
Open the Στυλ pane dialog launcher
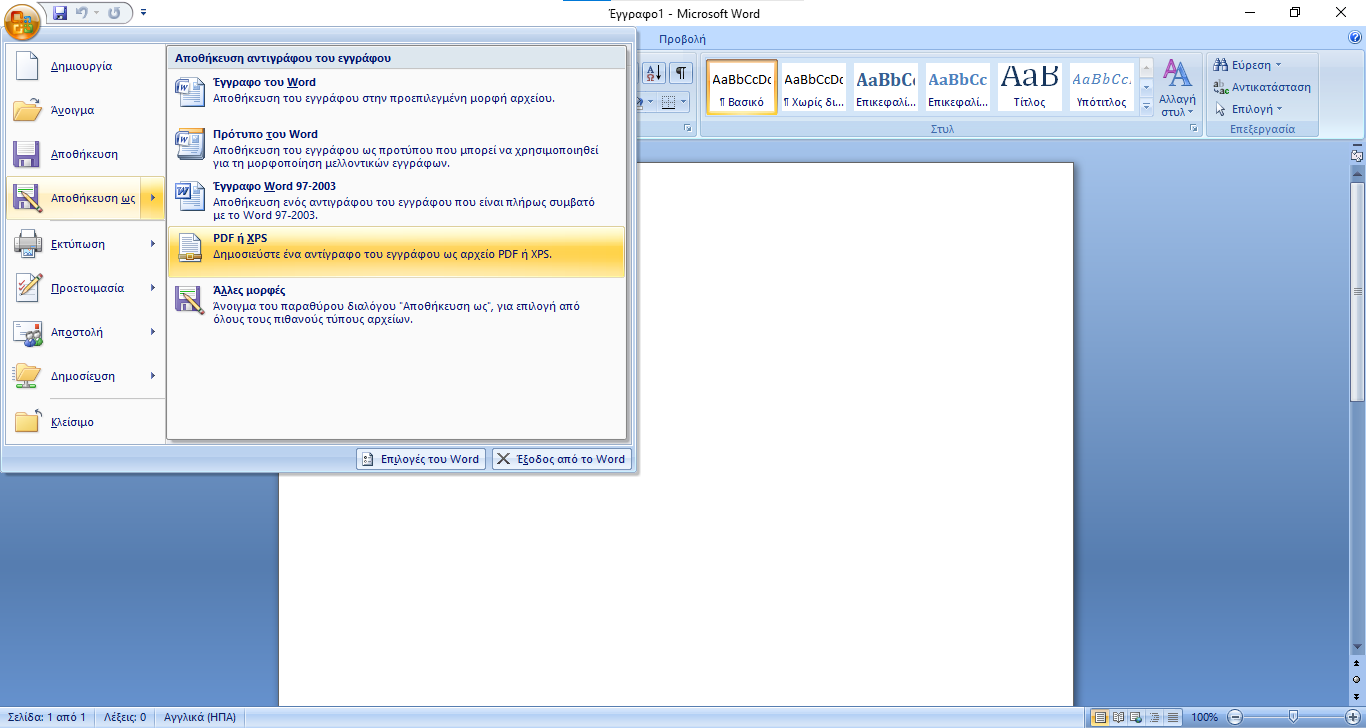(x=1193, y=129)
